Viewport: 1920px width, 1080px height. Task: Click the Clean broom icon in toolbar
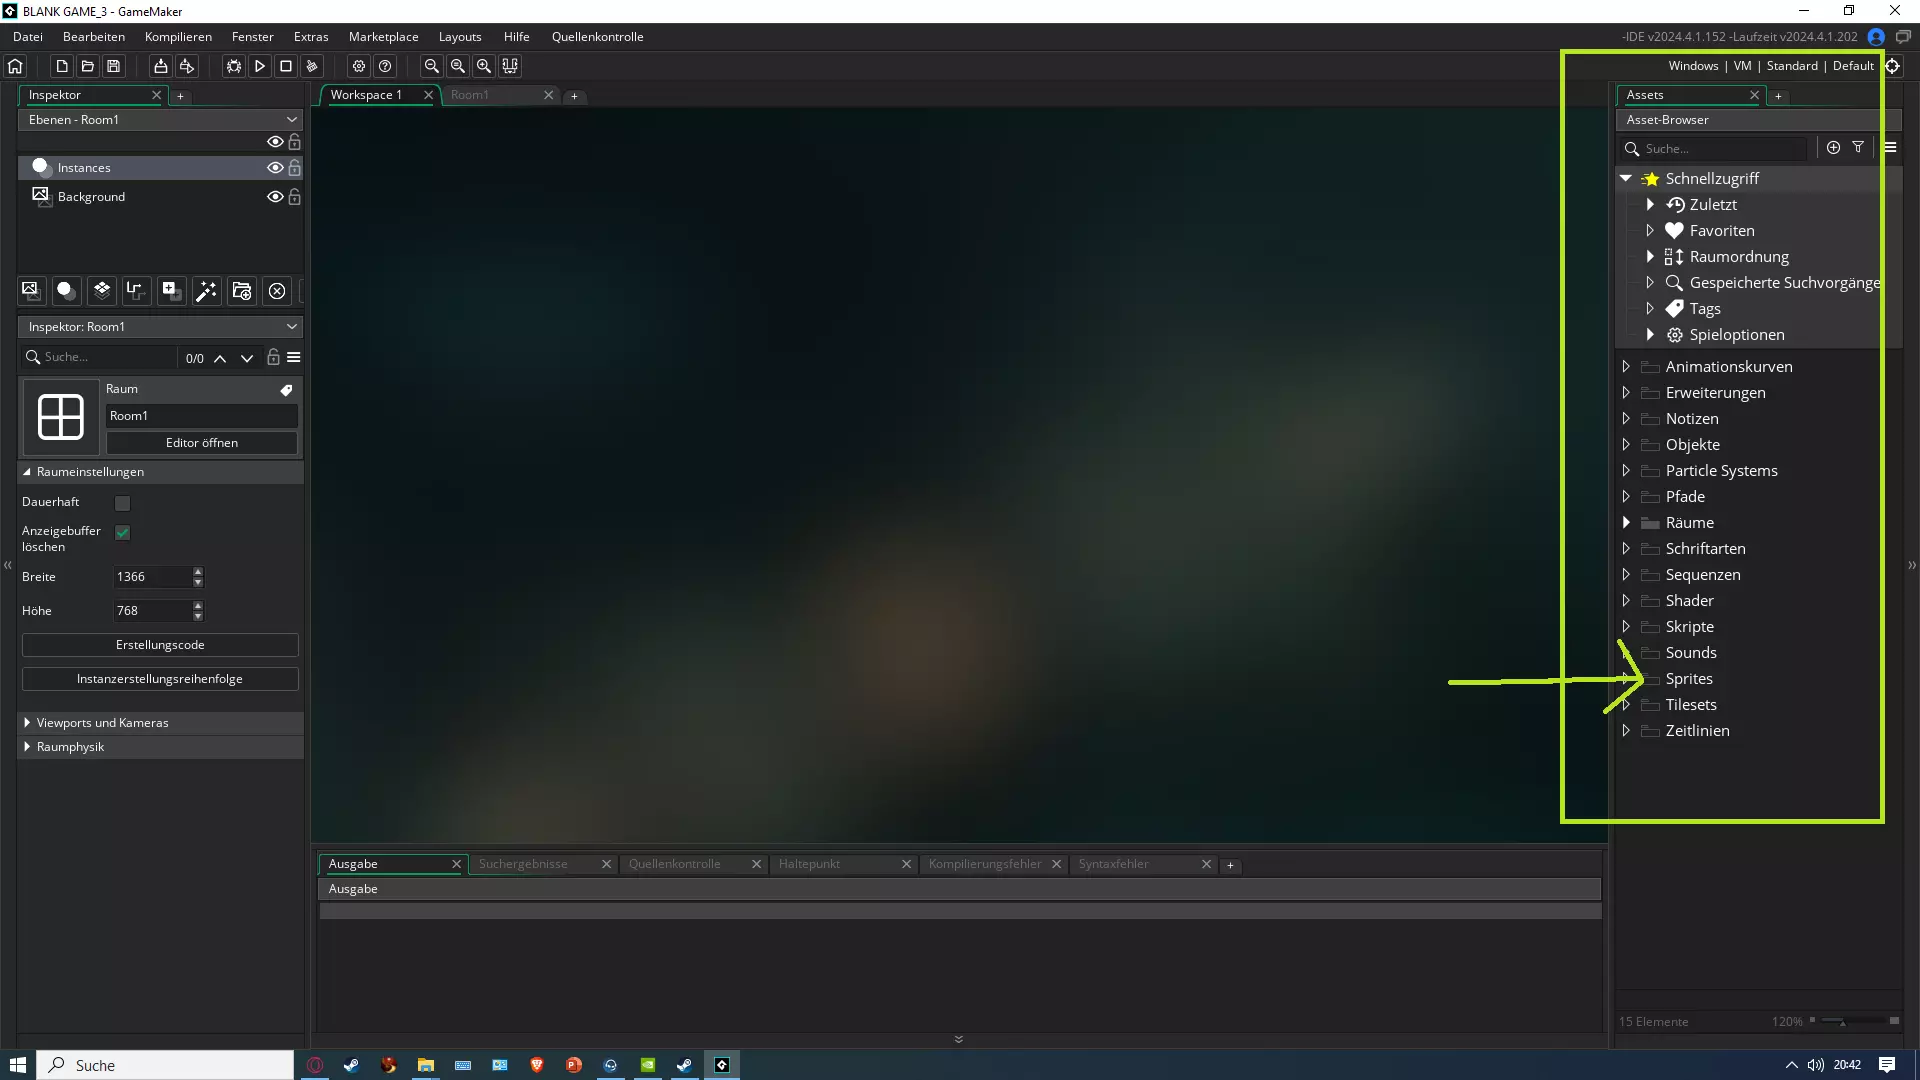312,66
